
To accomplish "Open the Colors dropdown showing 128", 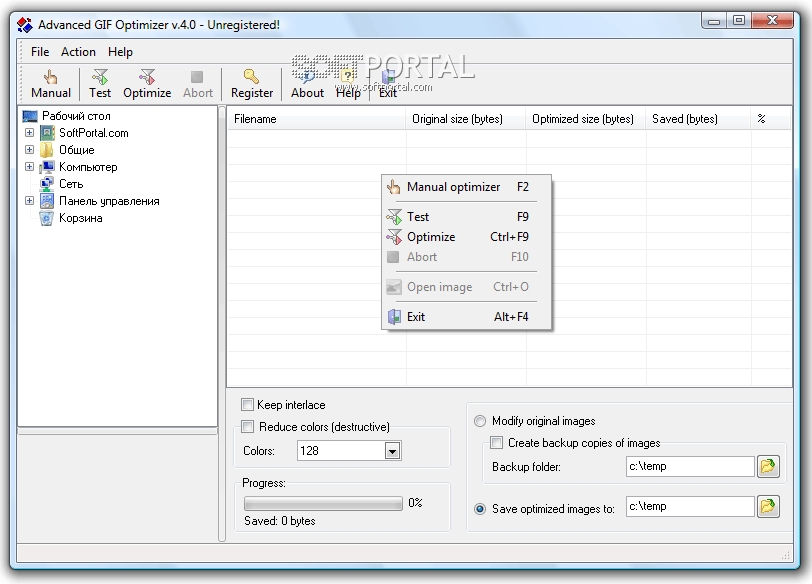I will (393, 451).
